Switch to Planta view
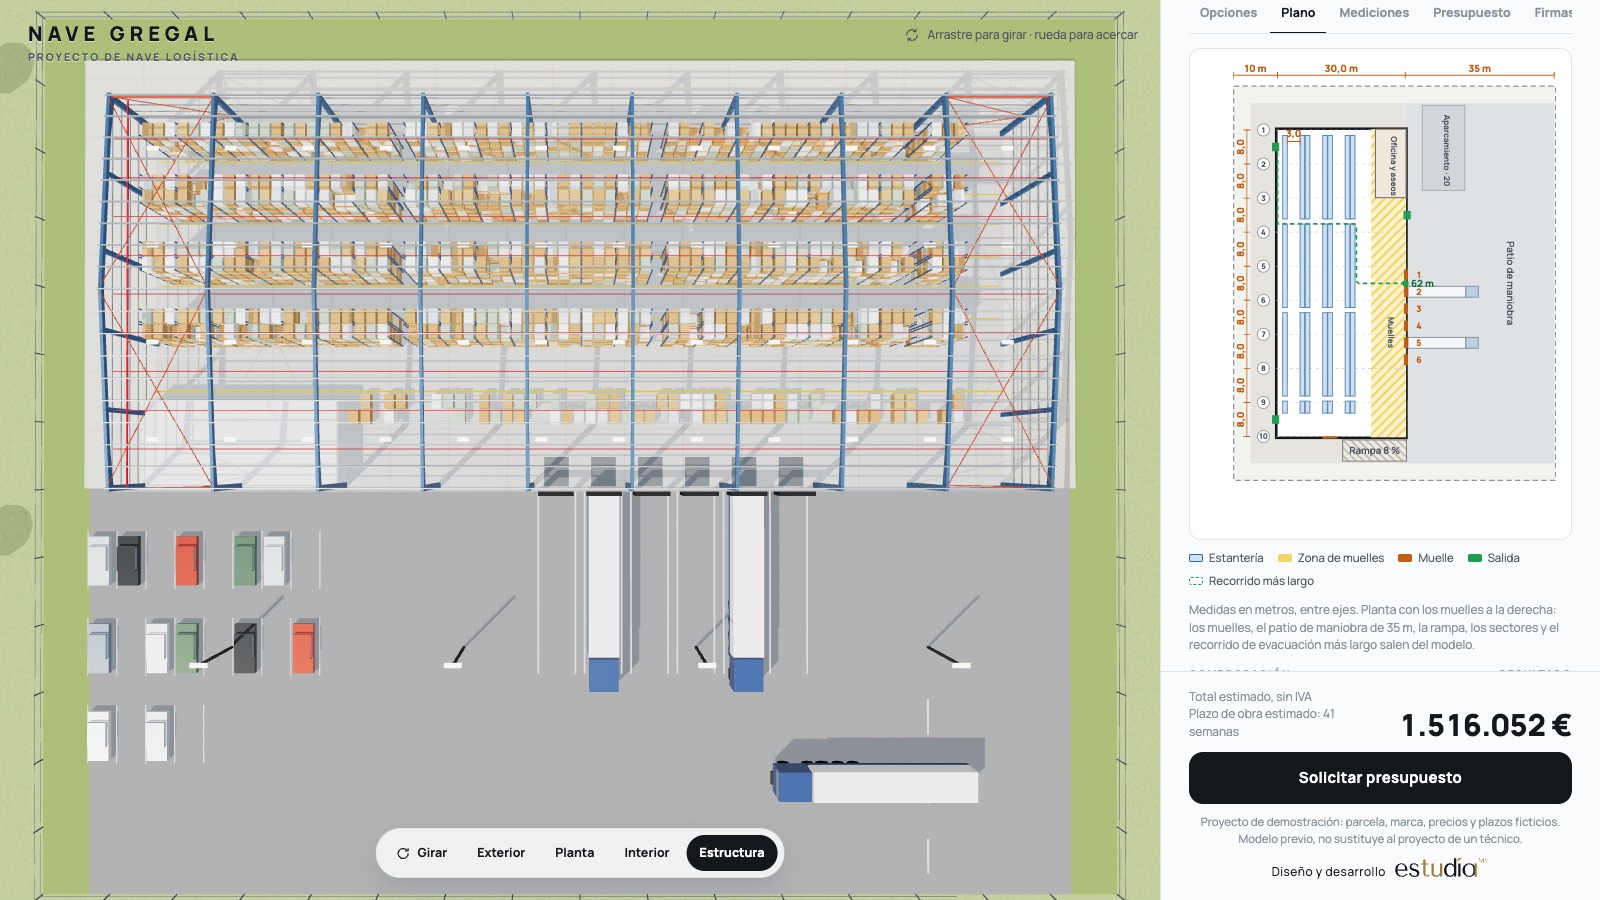 (575, 853)
